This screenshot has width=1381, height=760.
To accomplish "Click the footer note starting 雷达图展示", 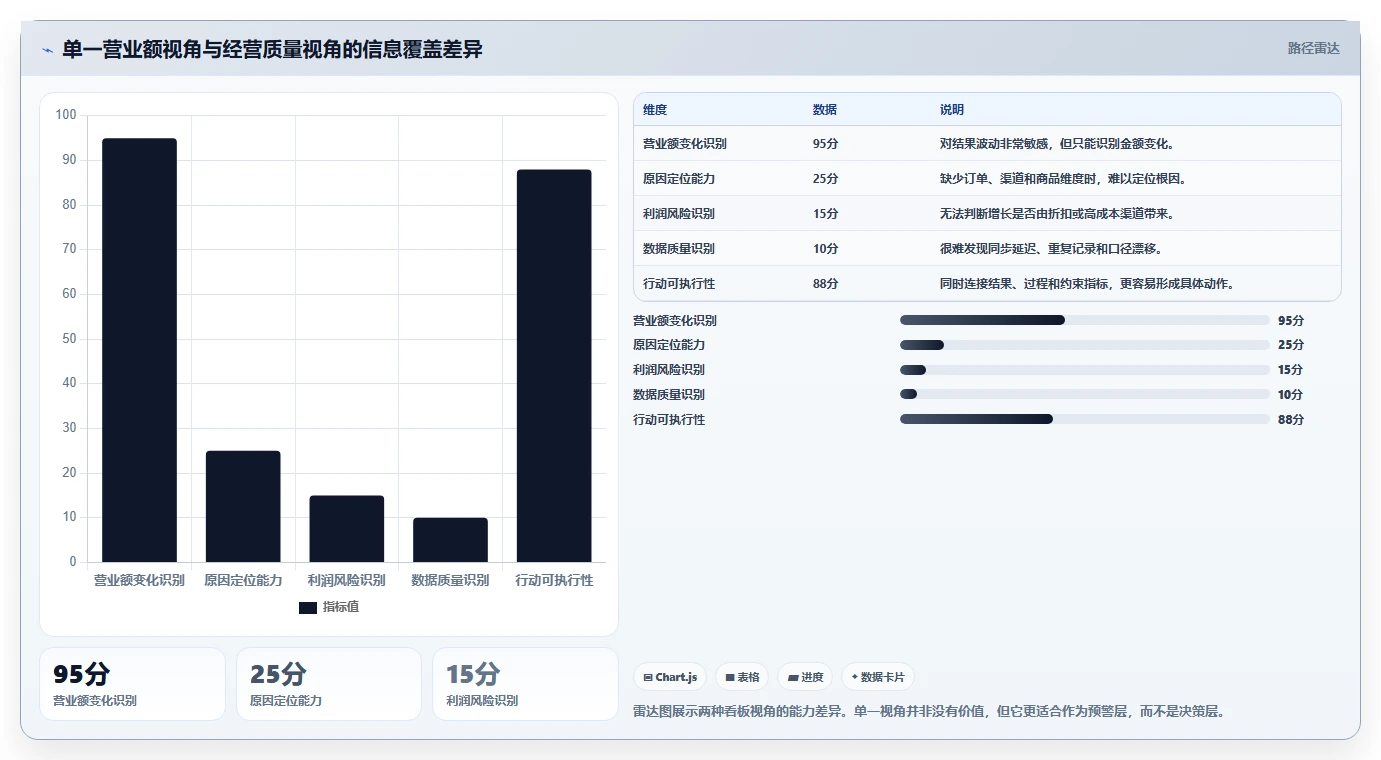I will point(929,712).
